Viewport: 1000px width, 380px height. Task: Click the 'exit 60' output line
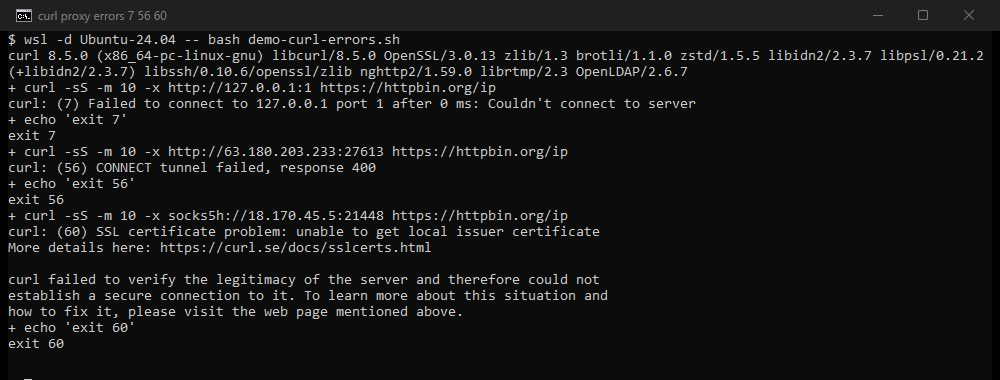click(36, 343)
